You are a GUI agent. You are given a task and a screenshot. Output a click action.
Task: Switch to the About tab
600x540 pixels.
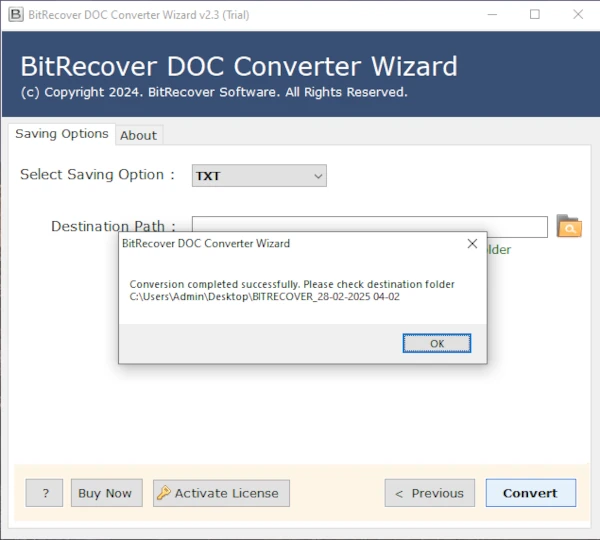pyautogui.click(x=139, y=135)
